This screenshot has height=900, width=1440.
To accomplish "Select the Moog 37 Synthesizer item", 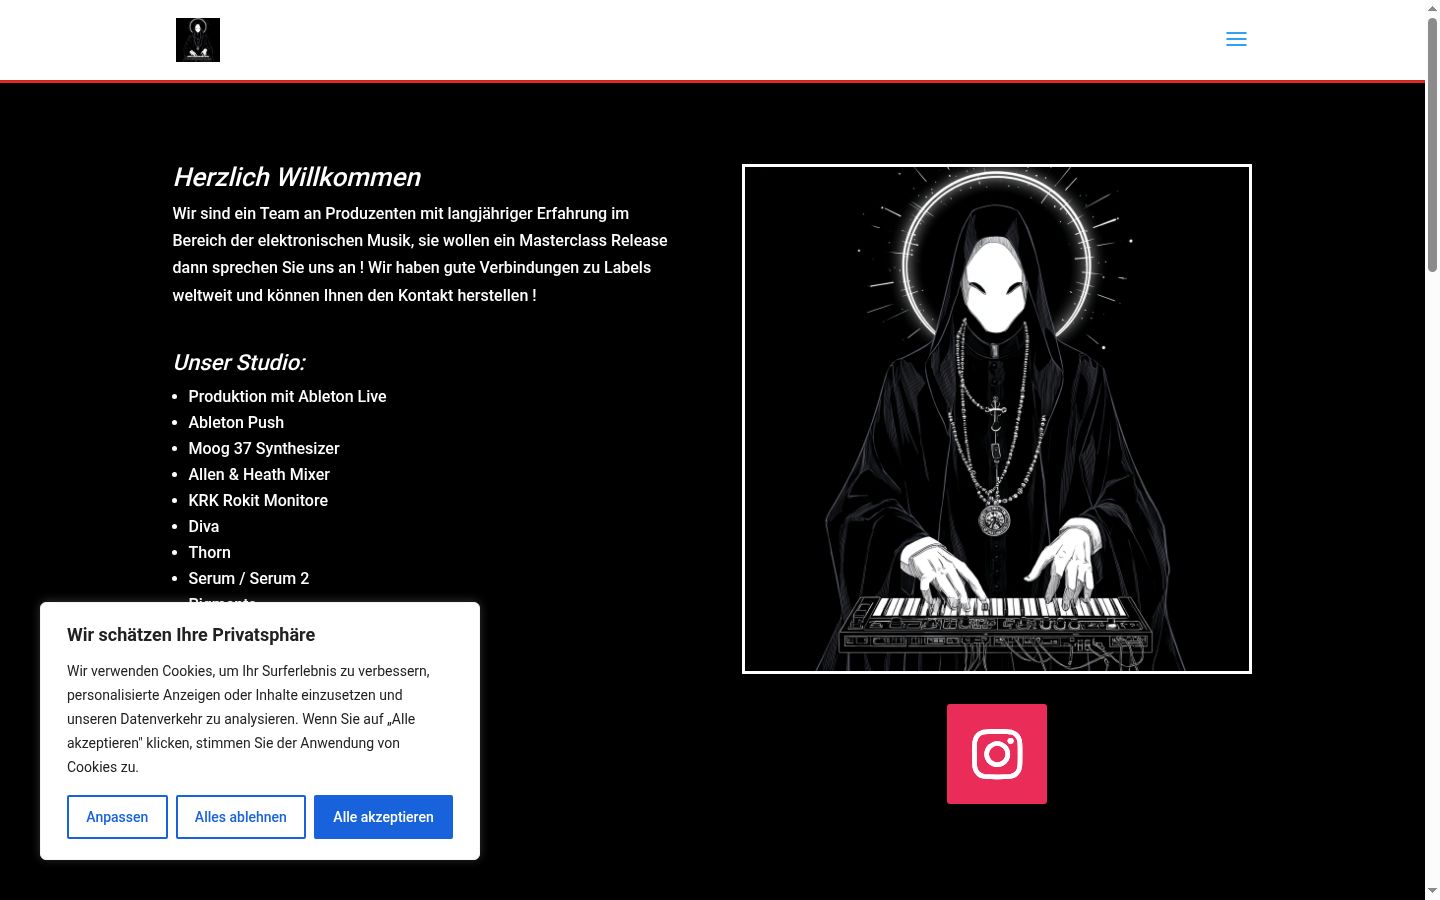I will [x=264, y=448].
